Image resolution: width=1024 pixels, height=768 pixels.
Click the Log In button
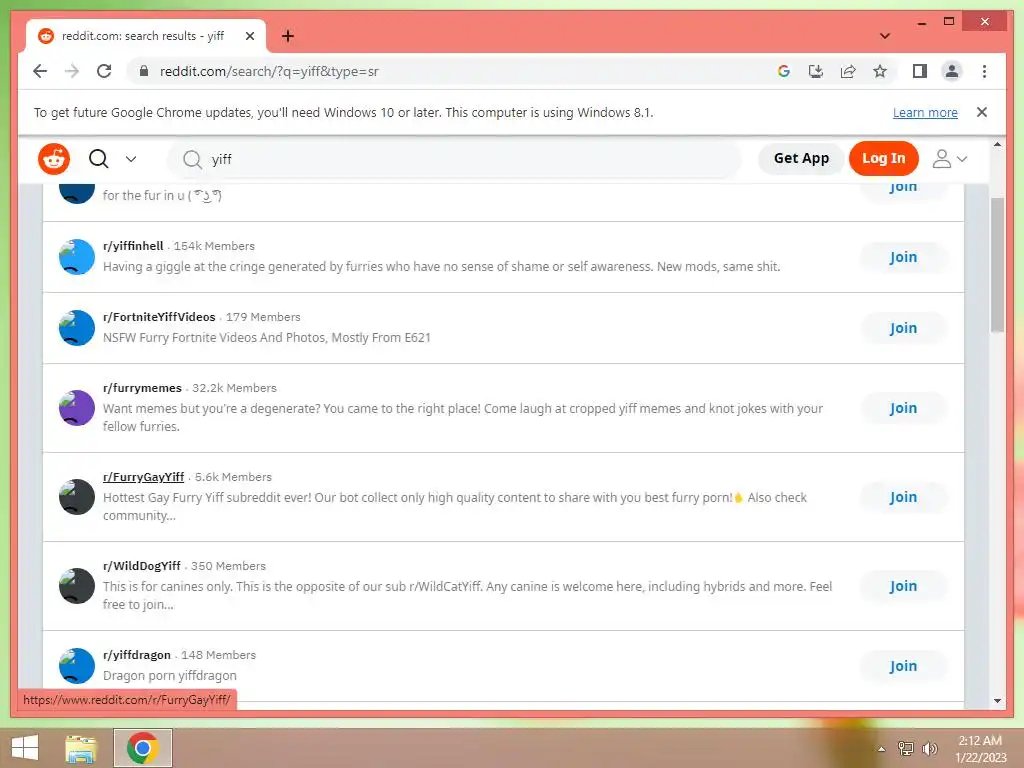883,158
